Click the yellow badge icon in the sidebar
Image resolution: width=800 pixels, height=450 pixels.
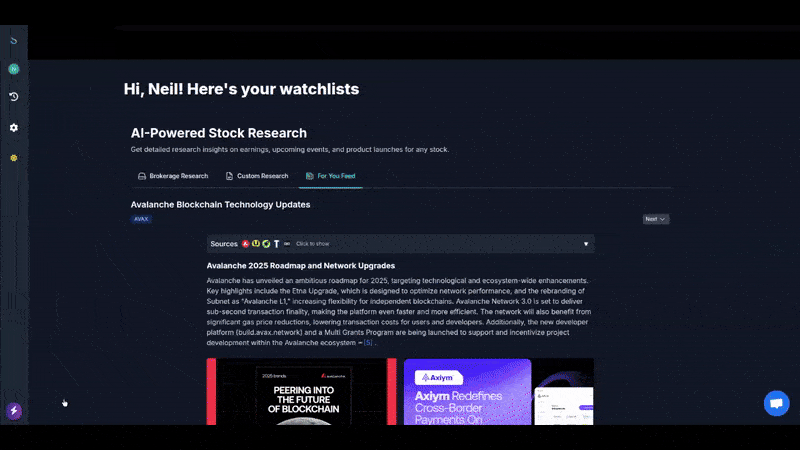14,158
